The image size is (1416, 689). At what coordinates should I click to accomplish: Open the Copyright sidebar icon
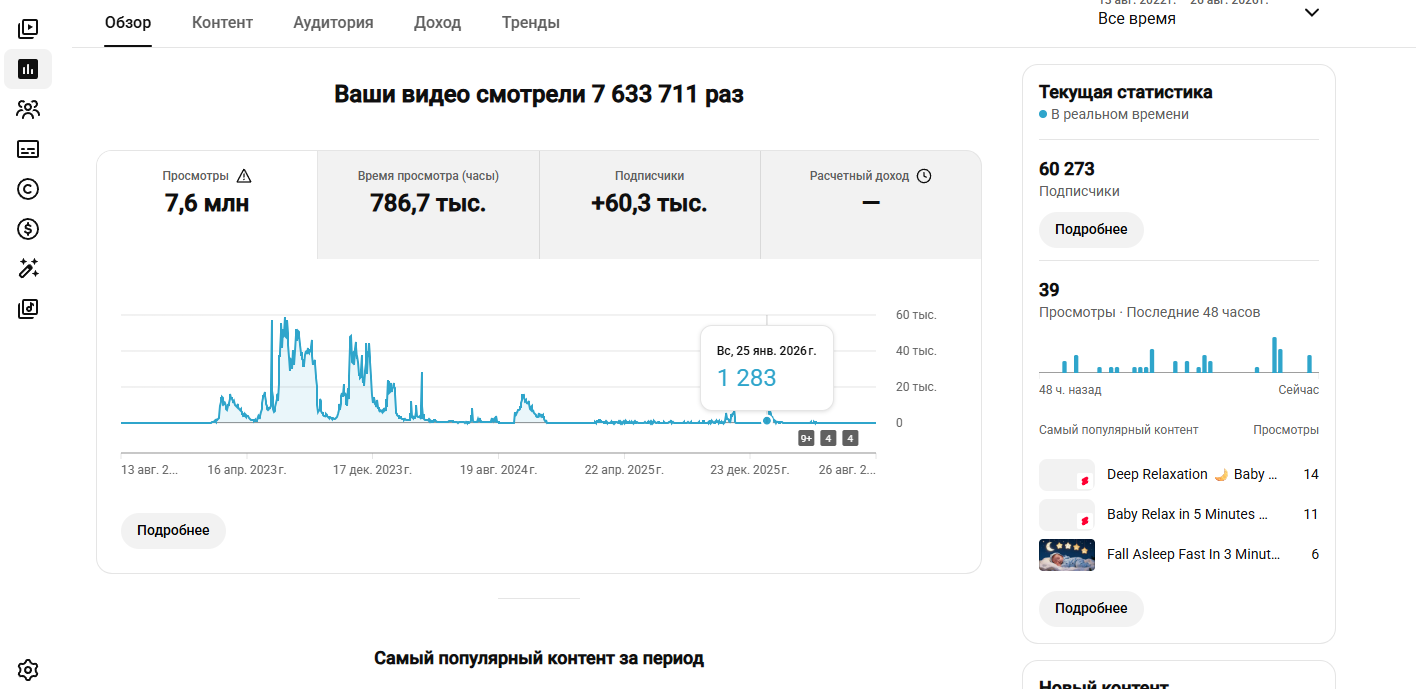coord(28,189)
